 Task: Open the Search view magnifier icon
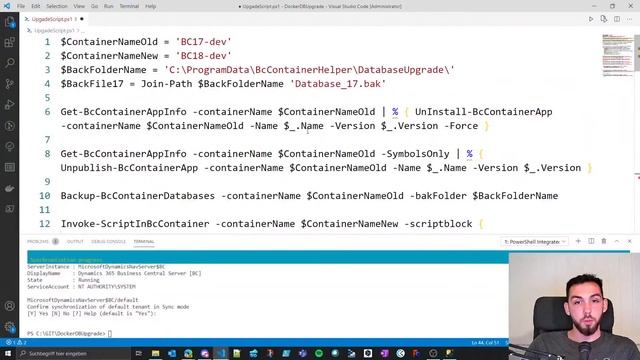point(9,62)
